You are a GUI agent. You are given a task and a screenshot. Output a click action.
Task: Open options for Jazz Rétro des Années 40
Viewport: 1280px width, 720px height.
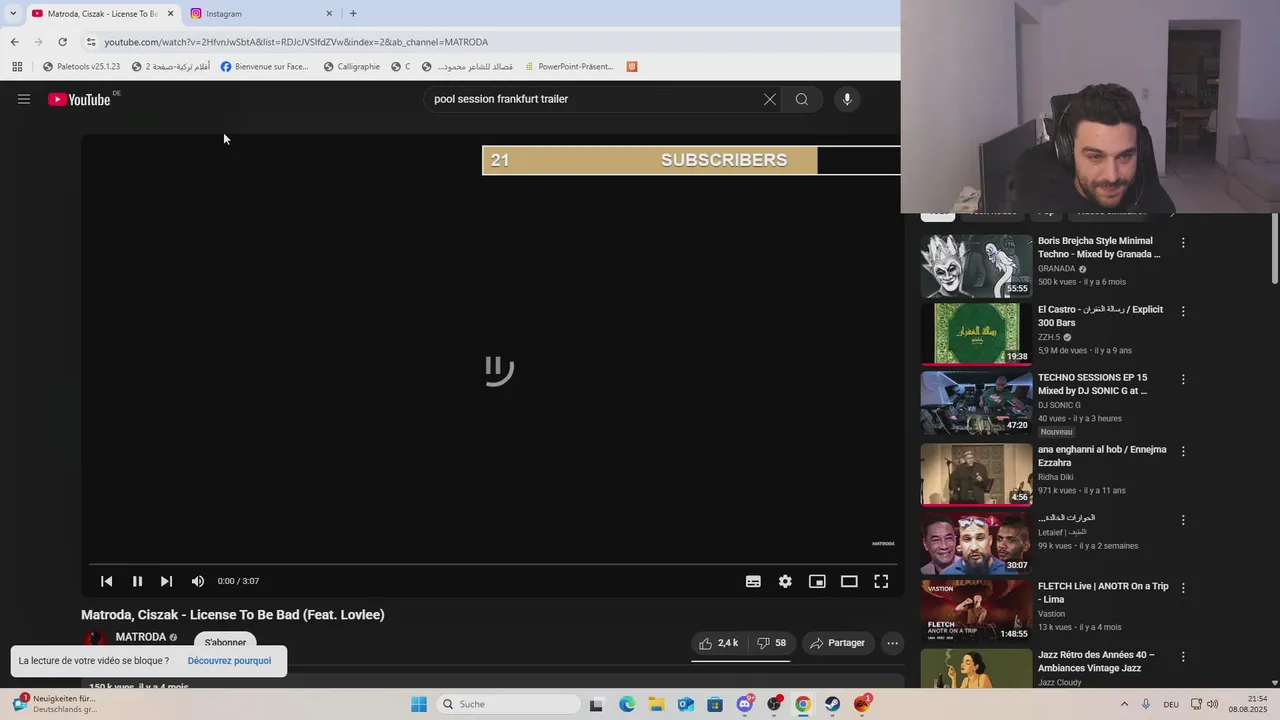(1183, 657)
